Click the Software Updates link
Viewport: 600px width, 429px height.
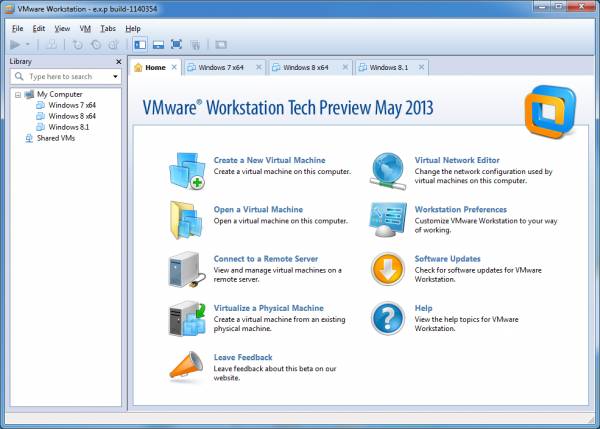click(447, 259)
